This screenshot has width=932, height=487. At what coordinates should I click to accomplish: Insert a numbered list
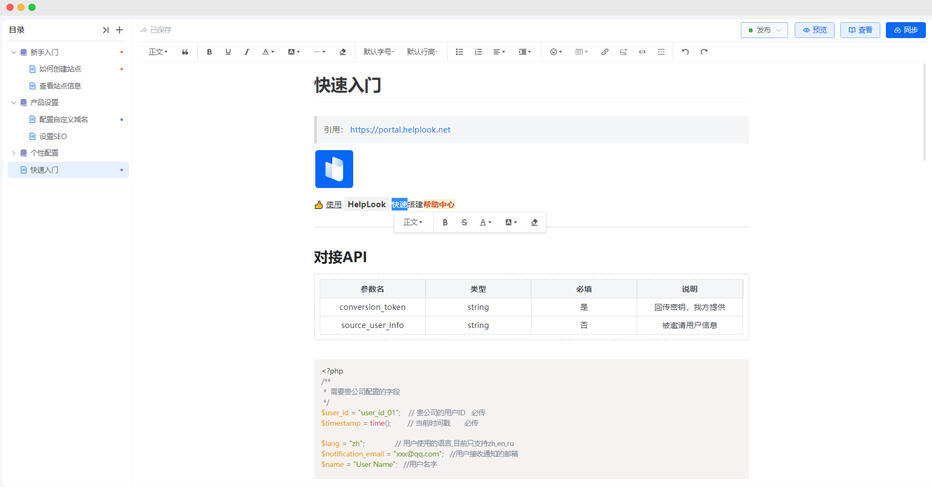click(478, 52)
